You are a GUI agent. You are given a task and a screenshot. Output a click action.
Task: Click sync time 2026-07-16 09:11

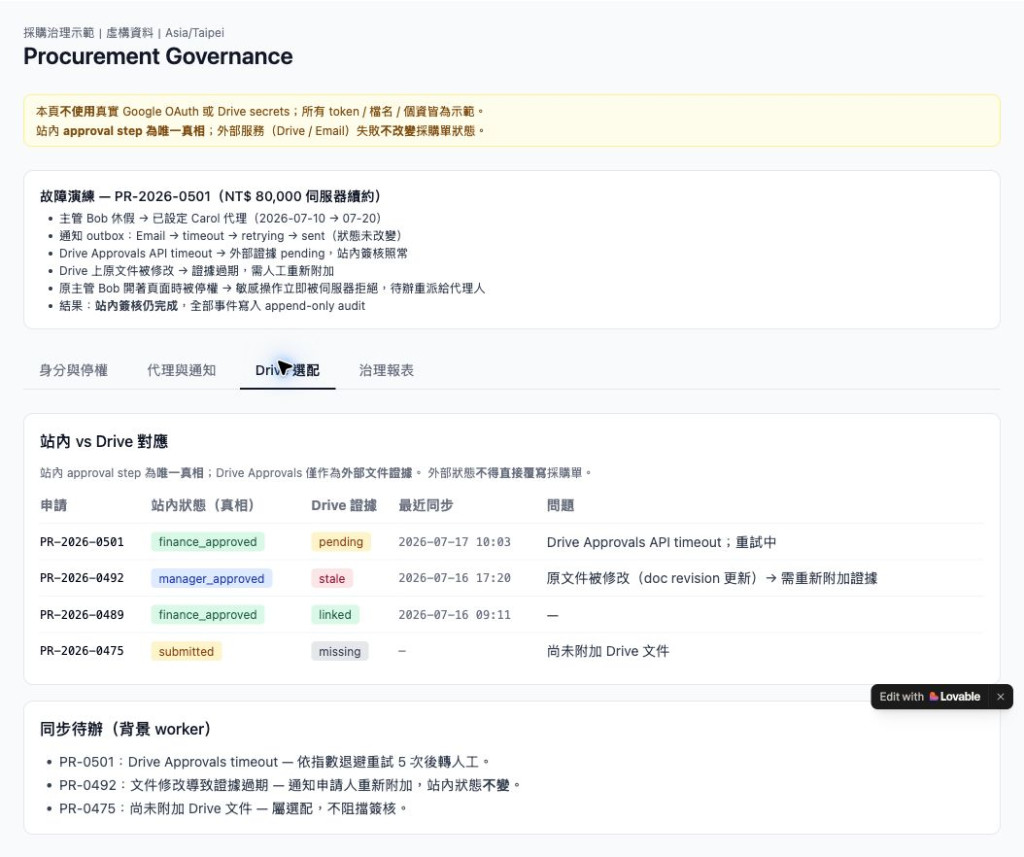[455, 615]
